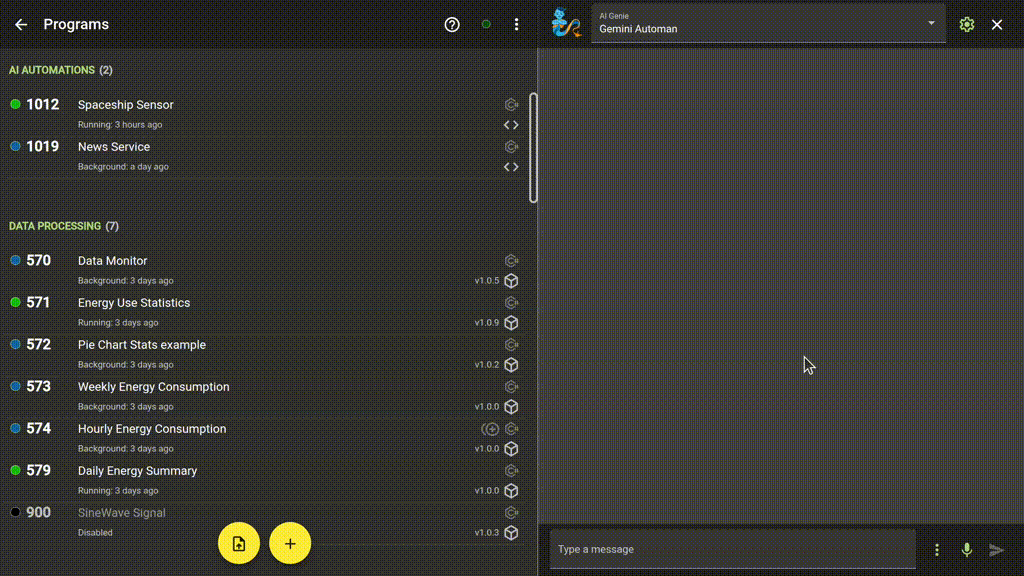The width and height of the screenshot is (1024, 576).
Task: Click the loop icon beside News Service
Action: pyautogui.click(x=511, y=146)
